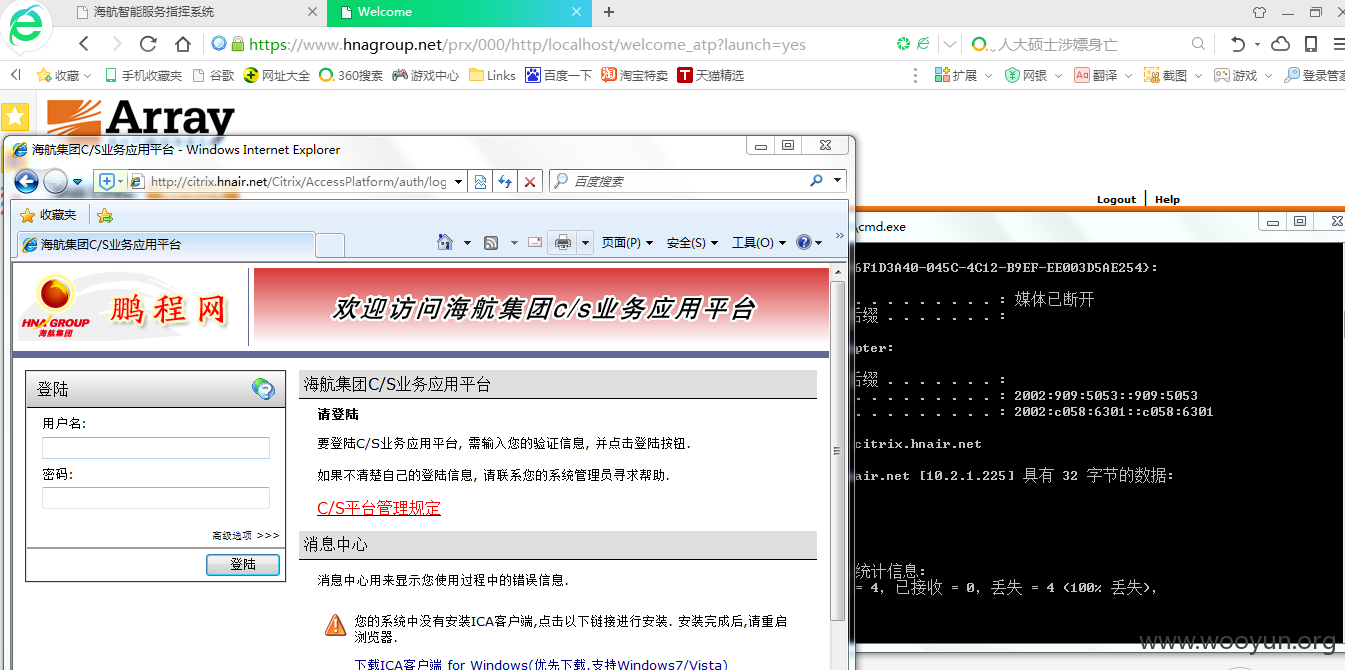Open a new blank IE tab
The image size is (1345, 670).
[330, 245]
